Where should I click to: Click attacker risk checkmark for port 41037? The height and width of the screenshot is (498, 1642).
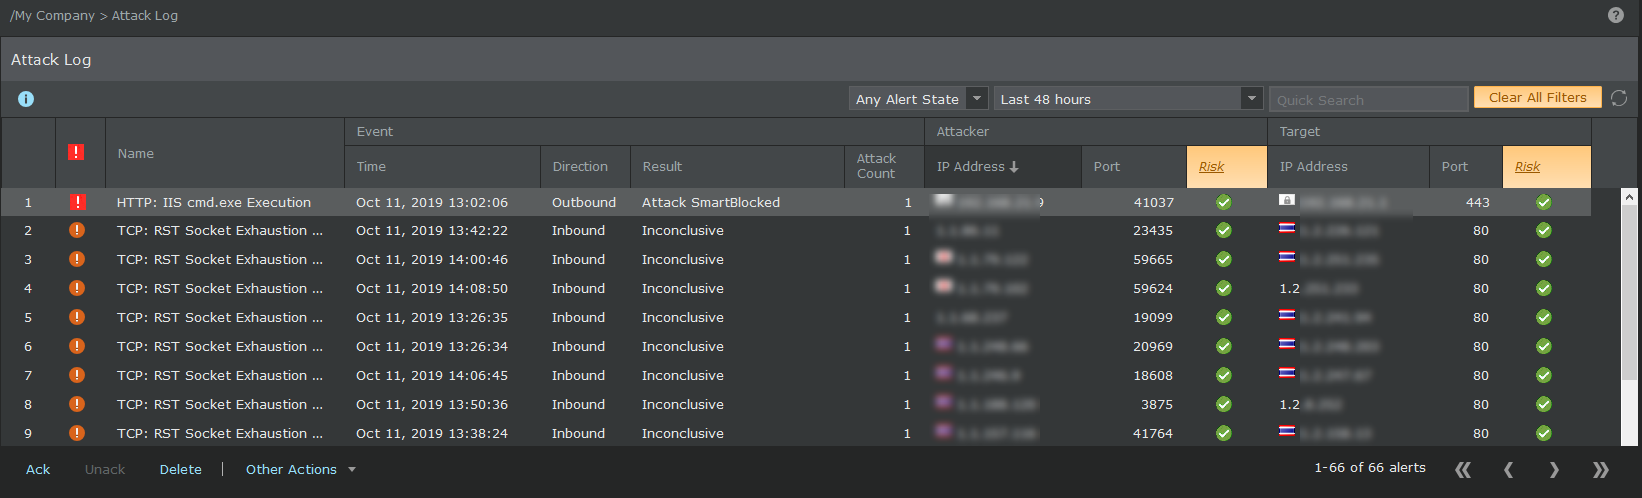[x=1223, y=202]
